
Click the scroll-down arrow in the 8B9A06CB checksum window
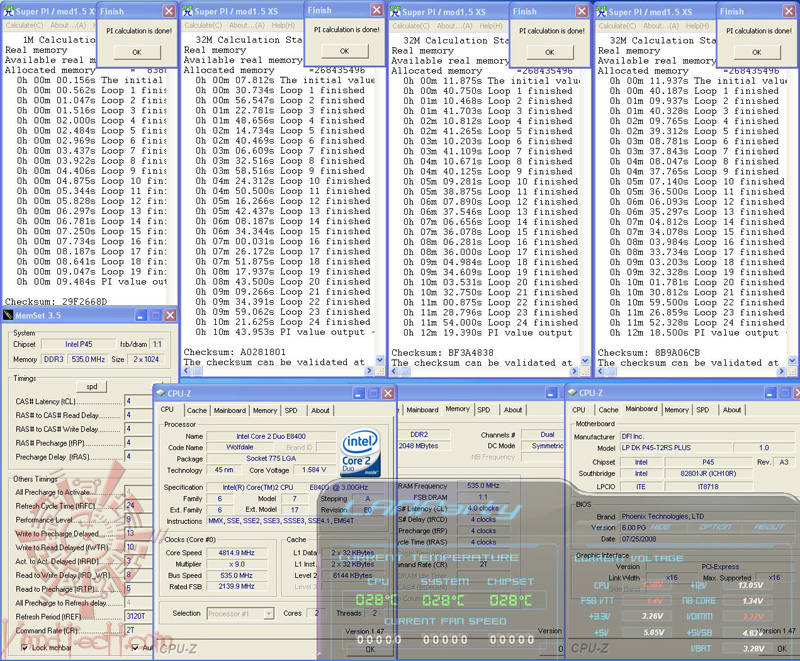tap(792, 360)
